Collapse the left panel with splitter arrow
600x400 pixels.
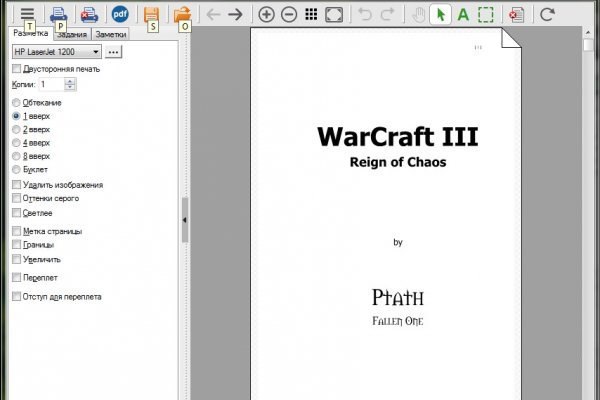coord(185,220)
